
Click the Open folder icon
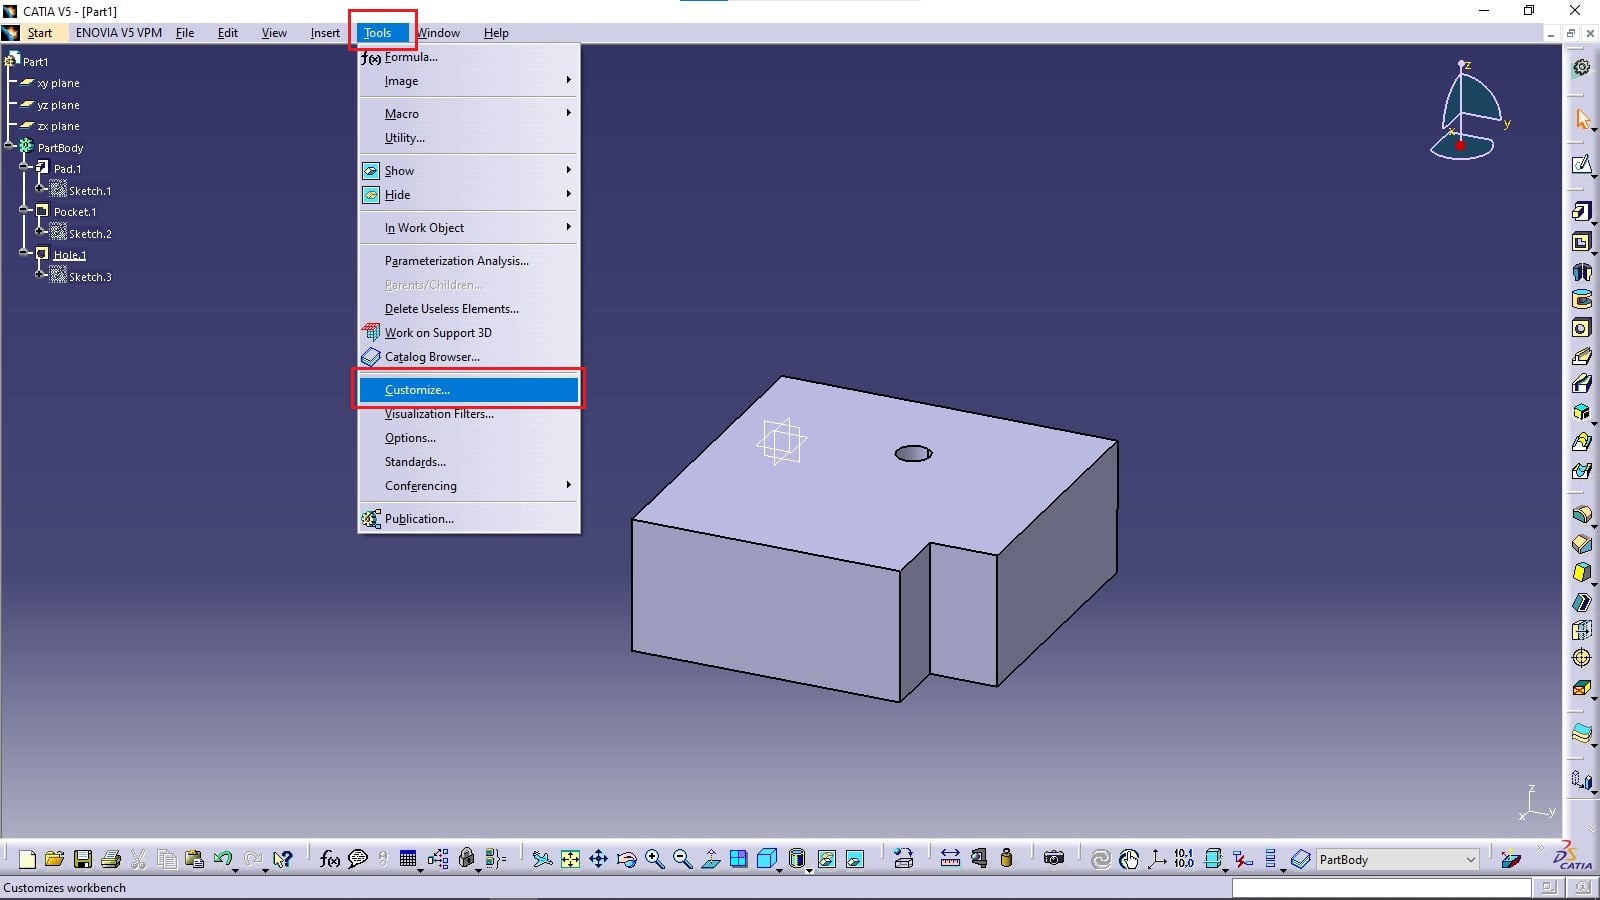point(54,859)
